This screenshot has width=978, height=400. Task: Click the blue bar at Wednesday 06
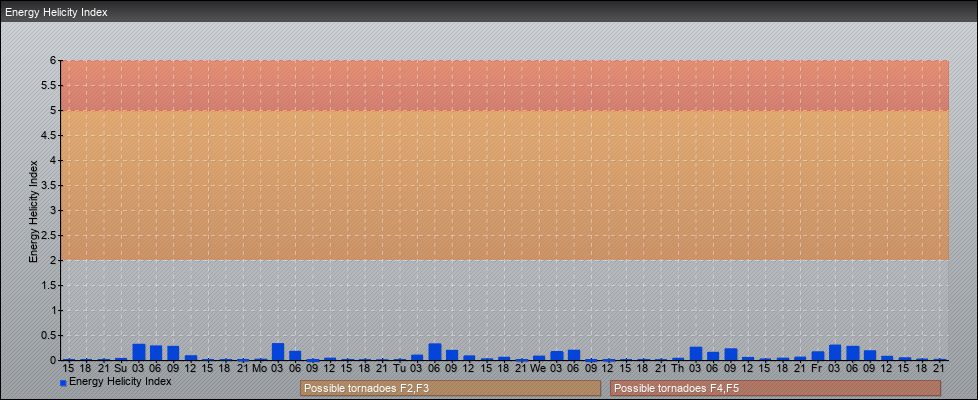click(x=574, y=355)
